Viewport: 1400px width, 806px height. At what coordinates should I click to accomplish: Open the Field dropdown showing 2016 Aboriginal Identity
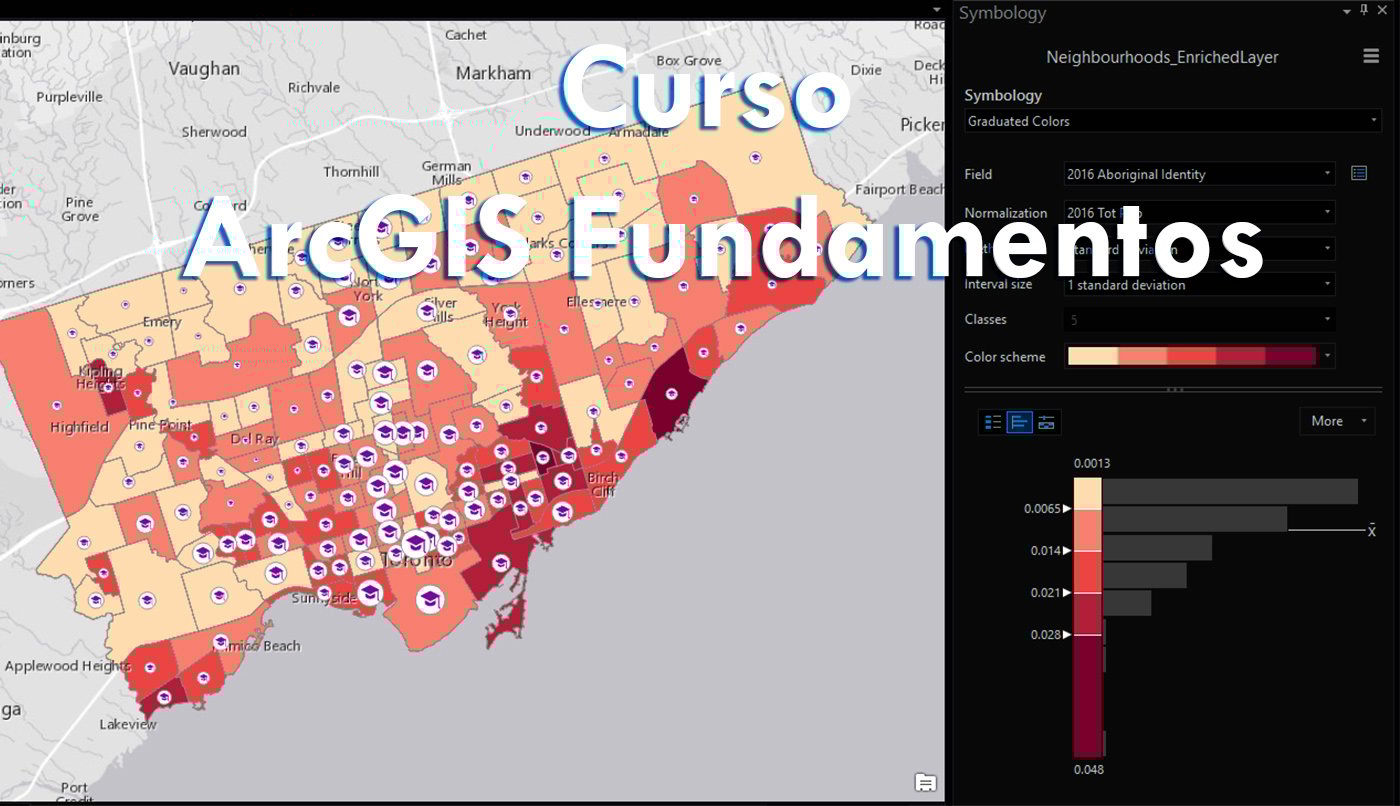tap(1327, 174)
